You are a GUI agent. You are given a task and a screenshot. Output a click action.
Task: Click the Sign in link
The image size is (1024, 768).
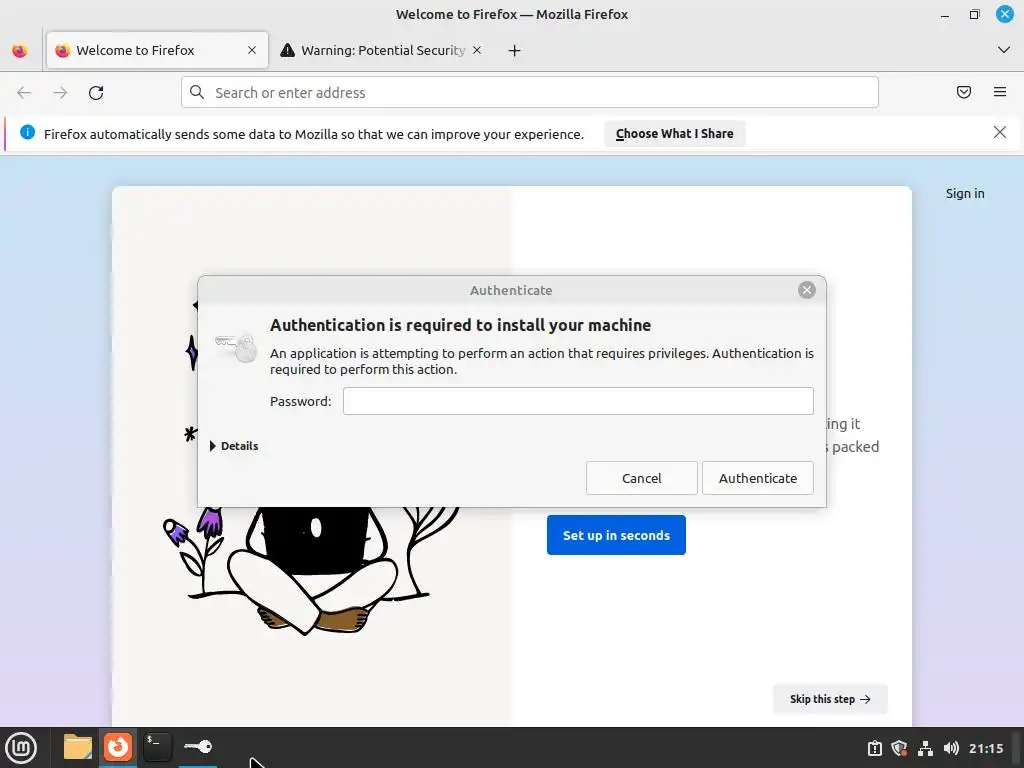(x=965, y=193)
